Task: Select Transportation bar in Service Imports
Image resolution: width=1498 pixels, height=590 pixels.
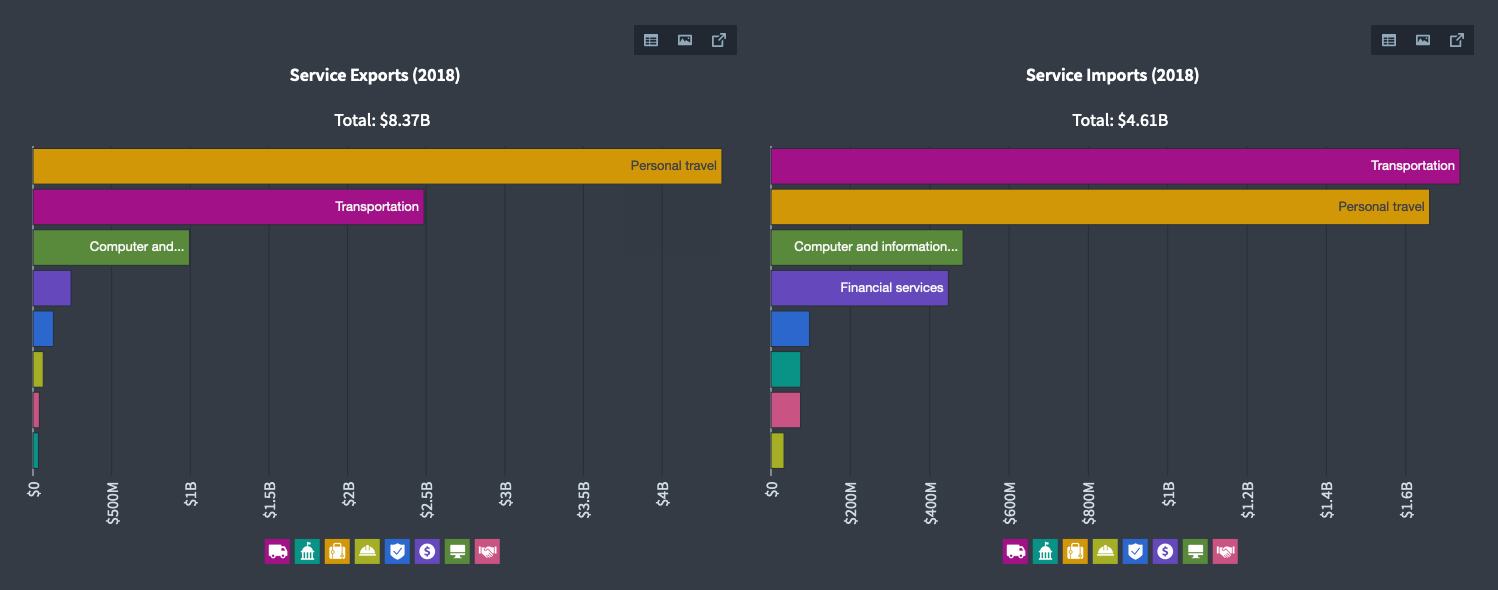Action: coord(1115,166)
